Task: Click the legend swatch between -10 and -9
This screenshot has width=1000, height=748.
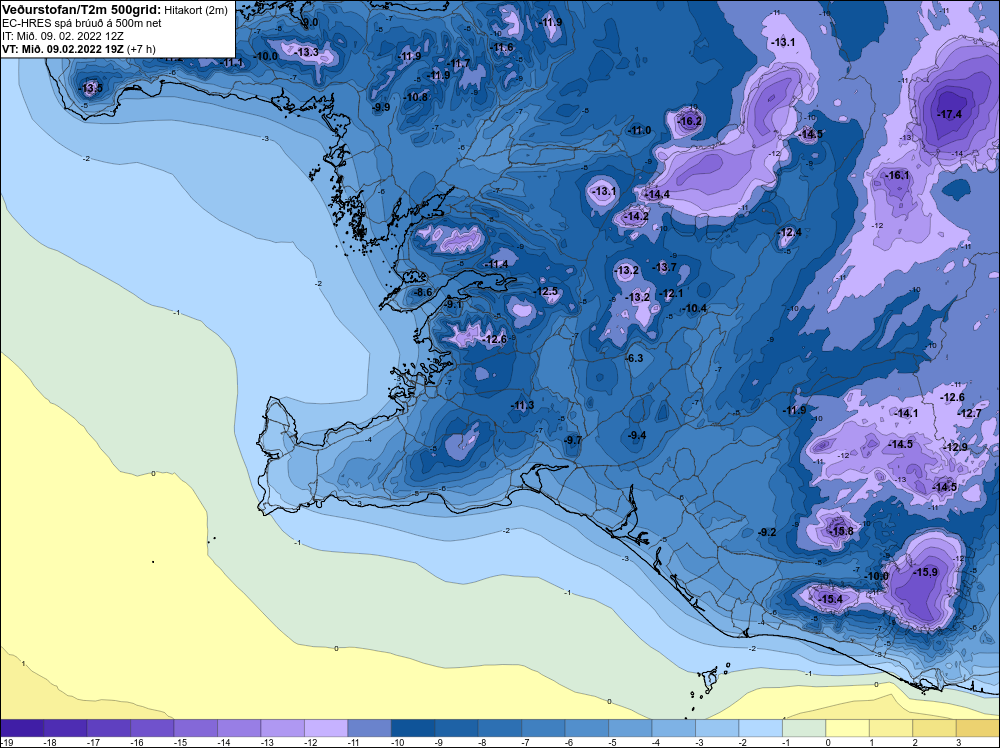Action: click(x=413, y=728)
